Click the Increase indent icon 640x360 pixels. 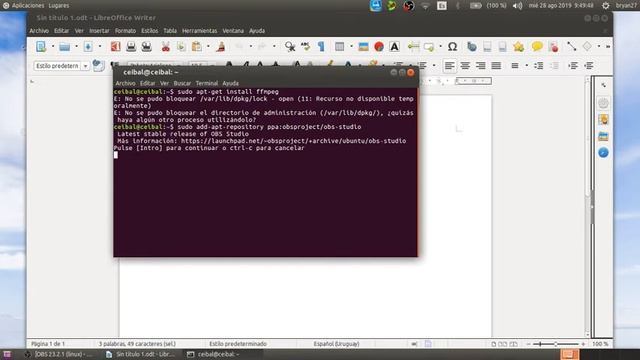pyautogui.click(x=573, y=66)
